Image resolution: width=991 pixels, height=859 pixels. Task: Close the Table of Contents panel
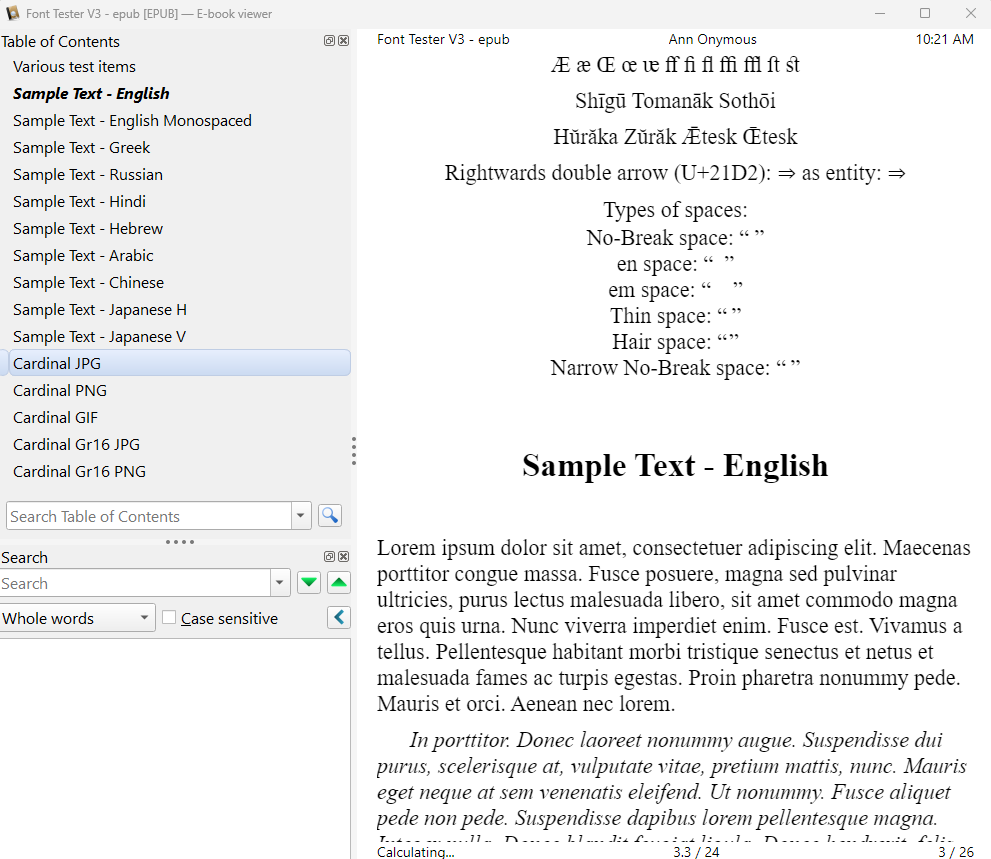click(343, 40)
